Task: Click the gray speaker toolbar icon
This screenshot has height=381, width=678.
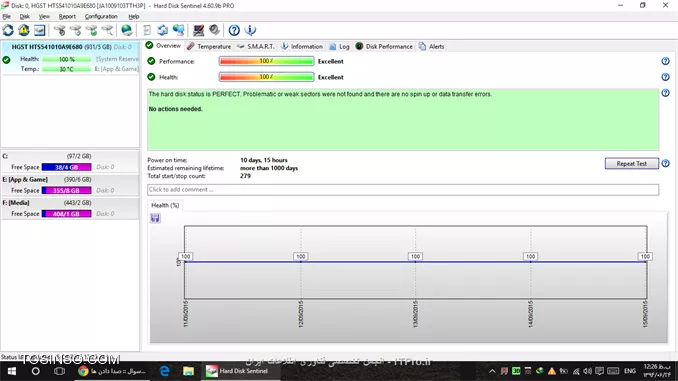Action: [x=214, y=30]
